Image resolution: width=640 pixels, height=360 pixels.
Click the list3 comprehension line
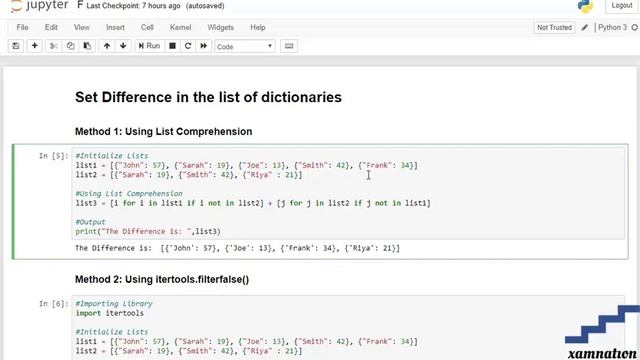(253, 203)
